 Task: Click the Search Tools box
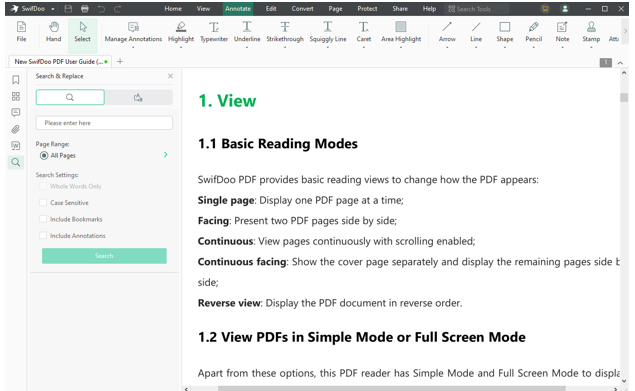pos(476,9)
